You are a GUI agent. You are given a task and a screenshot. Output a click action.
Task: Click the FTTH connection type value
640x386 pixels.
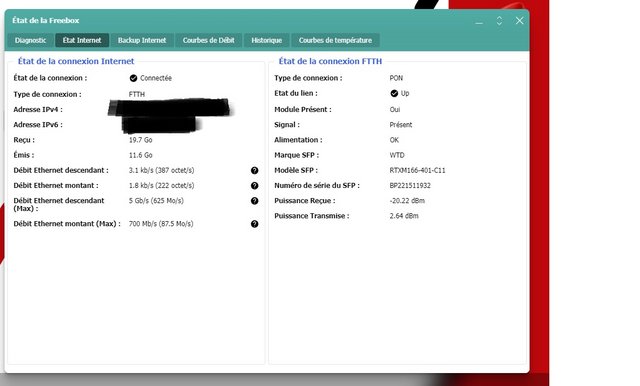pyautogui.click(x=137, y=94)
